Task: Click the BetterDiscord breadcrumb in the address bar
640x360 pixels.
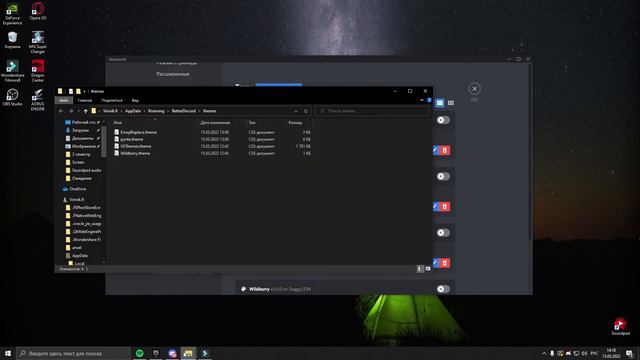Action: pos(184,111)
